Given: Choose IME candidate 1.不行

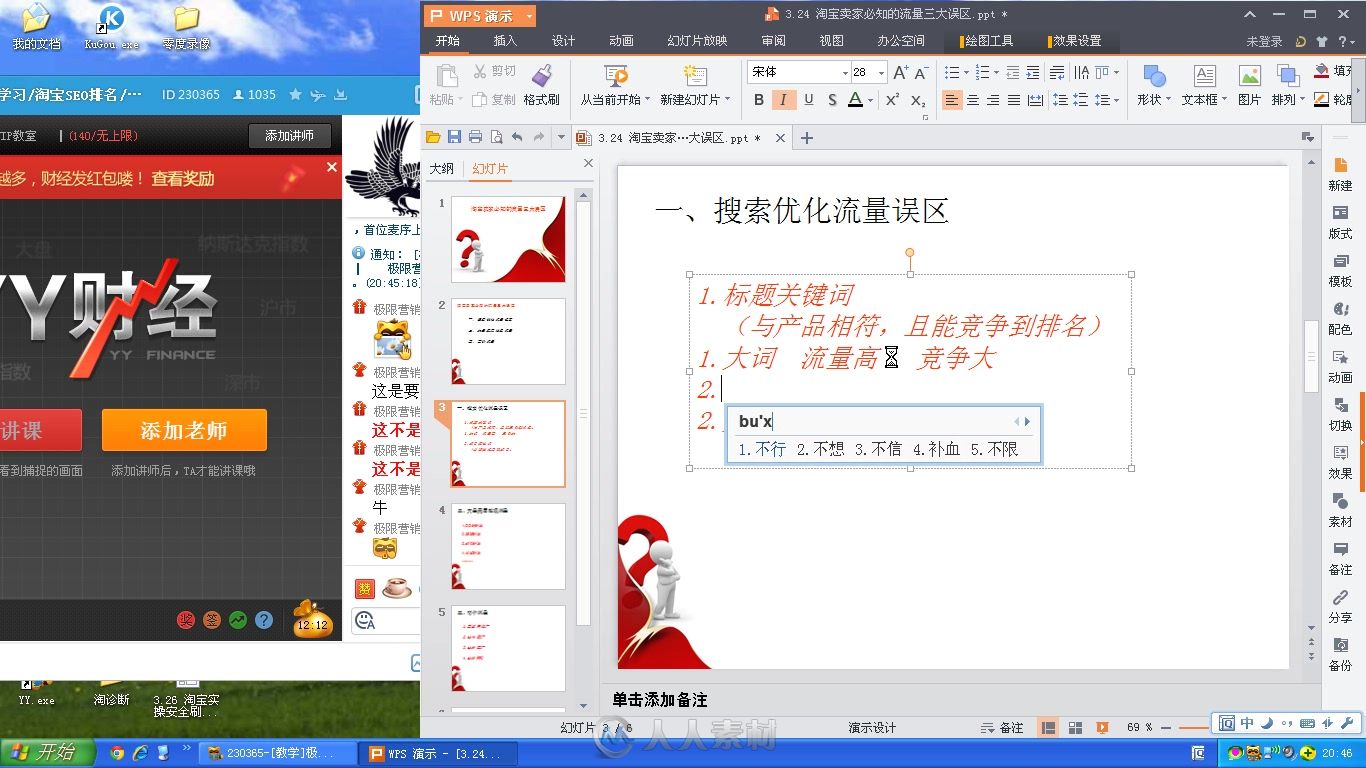Looking at the screenshot, I should pyautogui.click(x=762, y=449).
